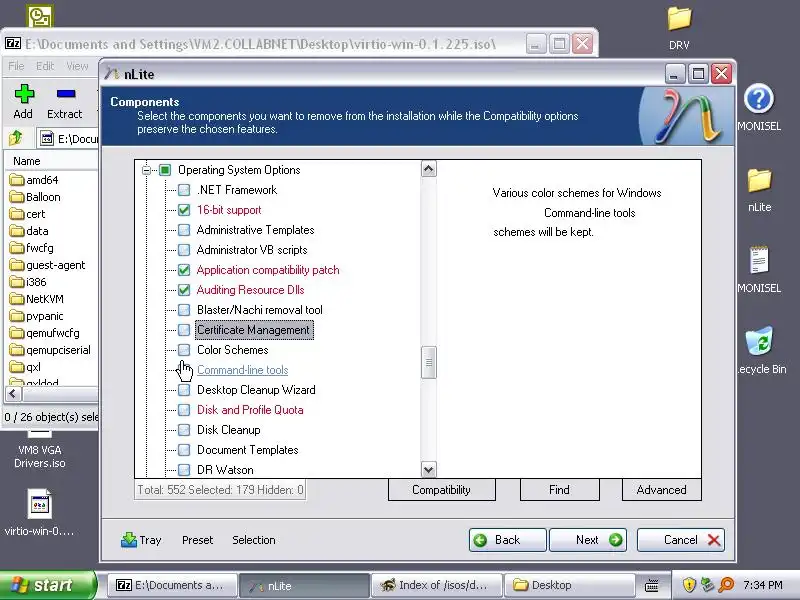The image size is (800, 600).
Task: Toggle Operating System Options group checkbox
Action: [165, 170]
